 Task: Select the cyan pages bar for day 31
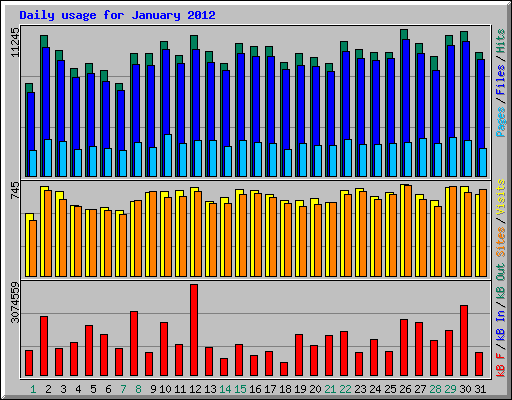click(483, 162)
